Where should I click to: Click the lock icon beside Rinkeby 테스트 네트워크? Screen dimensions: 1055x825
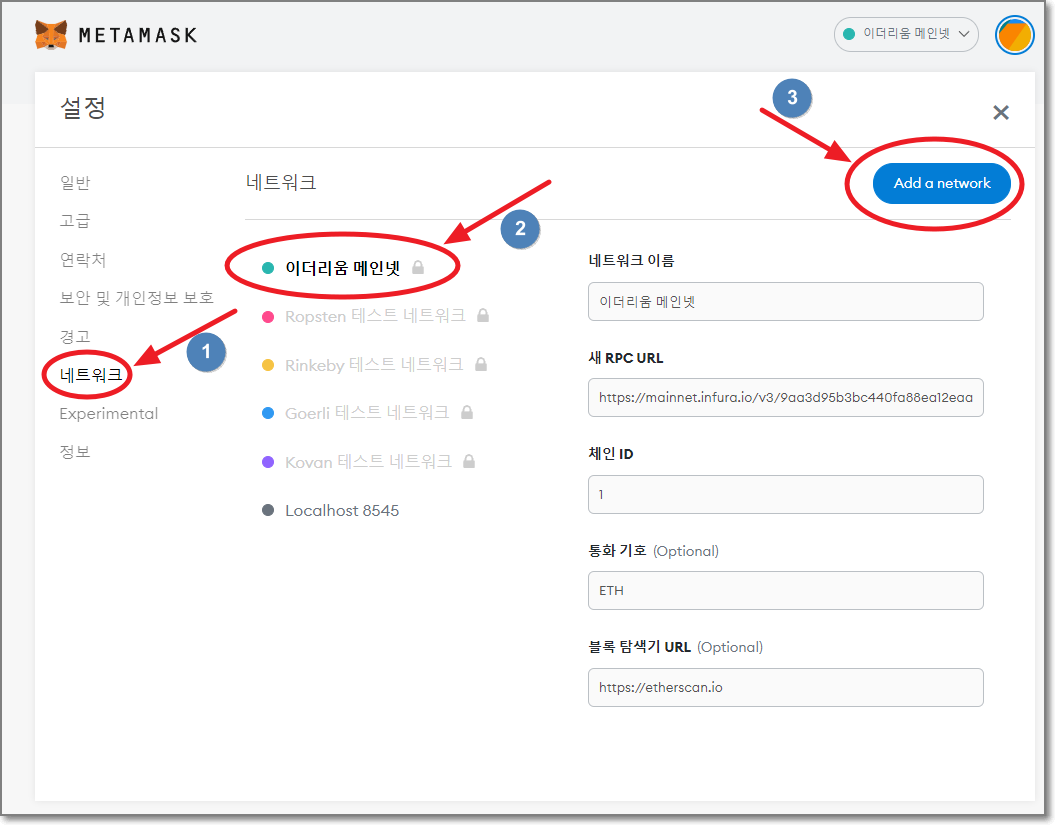click(480, 364)
